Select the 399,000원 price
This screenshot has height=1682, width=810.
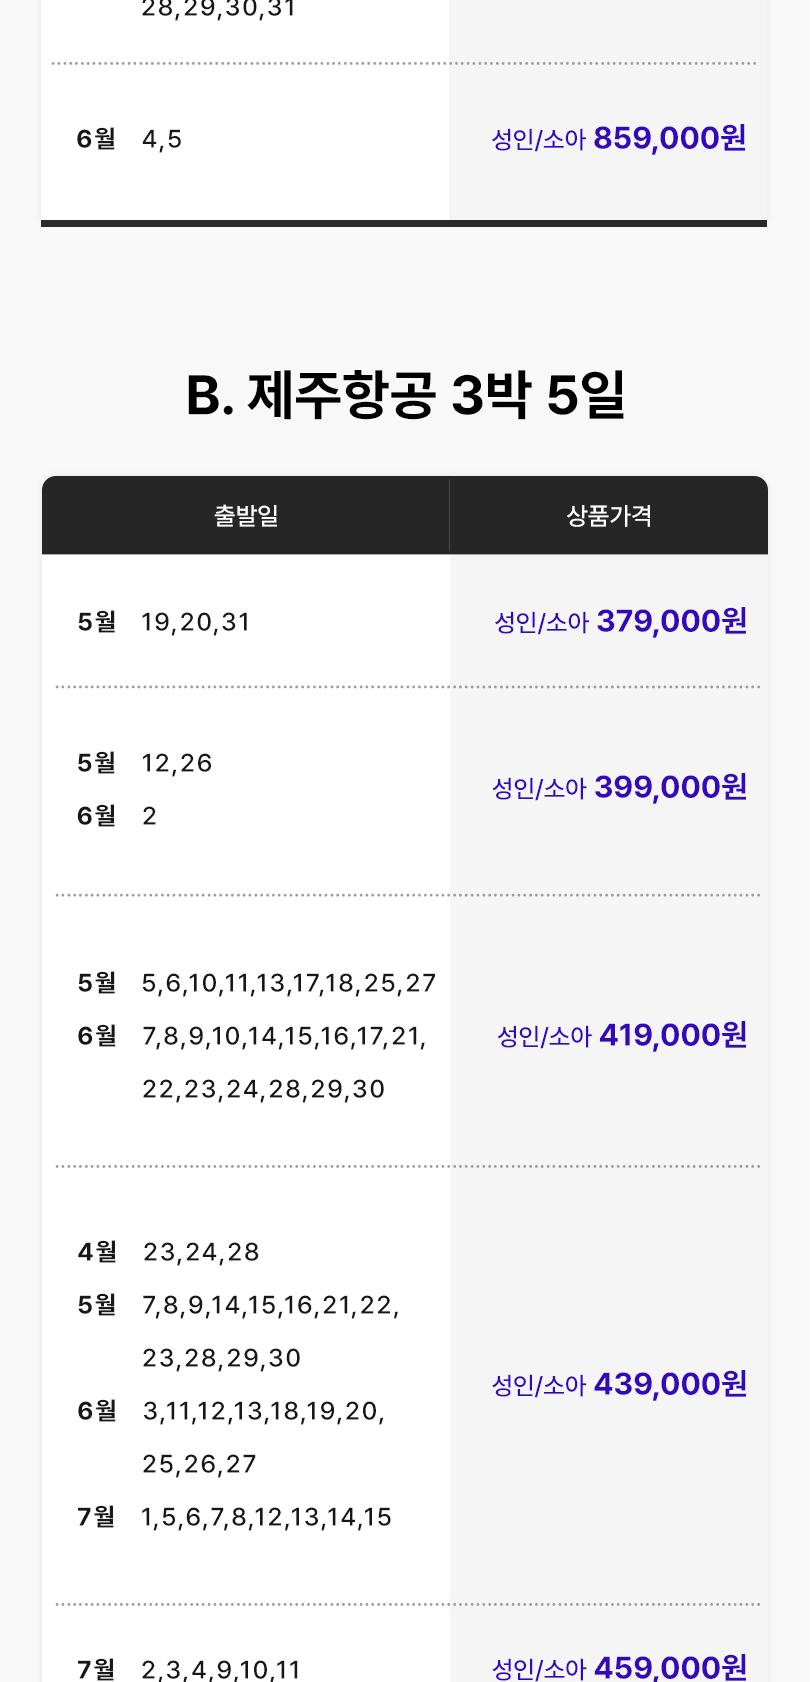[671, 787]
